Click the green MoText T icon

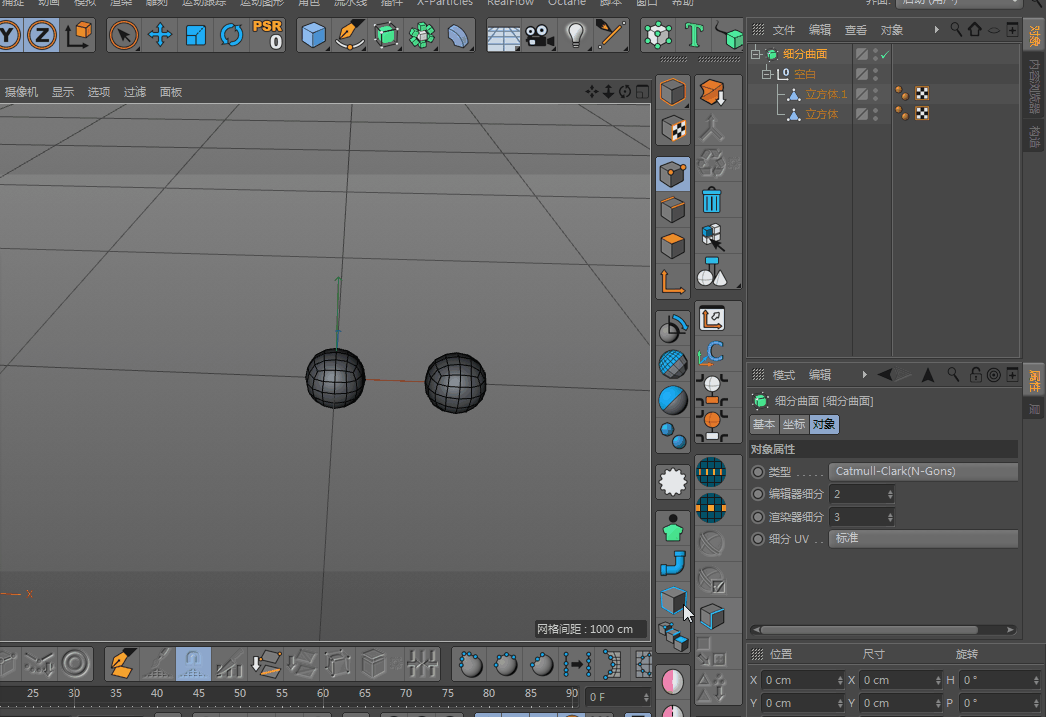tap(694, 35)
